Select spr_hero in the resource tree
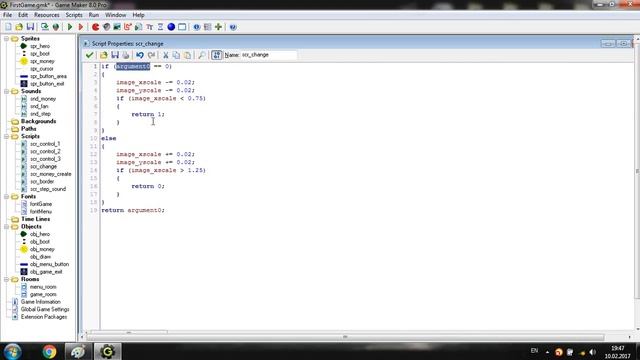640x360 pixels. coord(40,46)
